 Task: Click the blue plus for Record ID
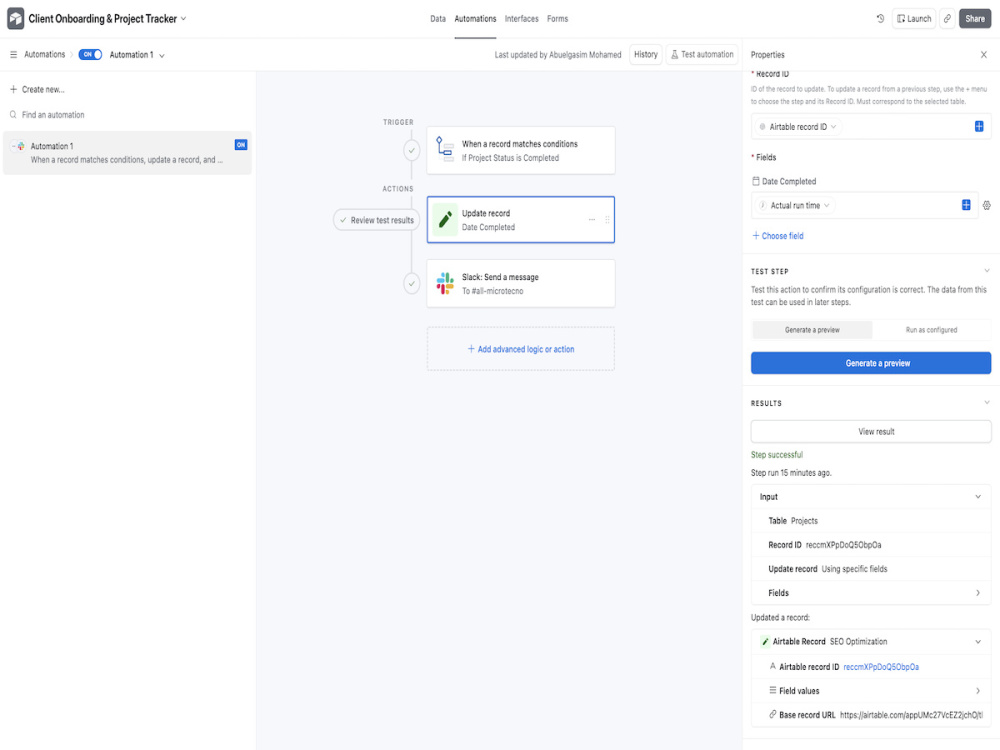(979, 126)
